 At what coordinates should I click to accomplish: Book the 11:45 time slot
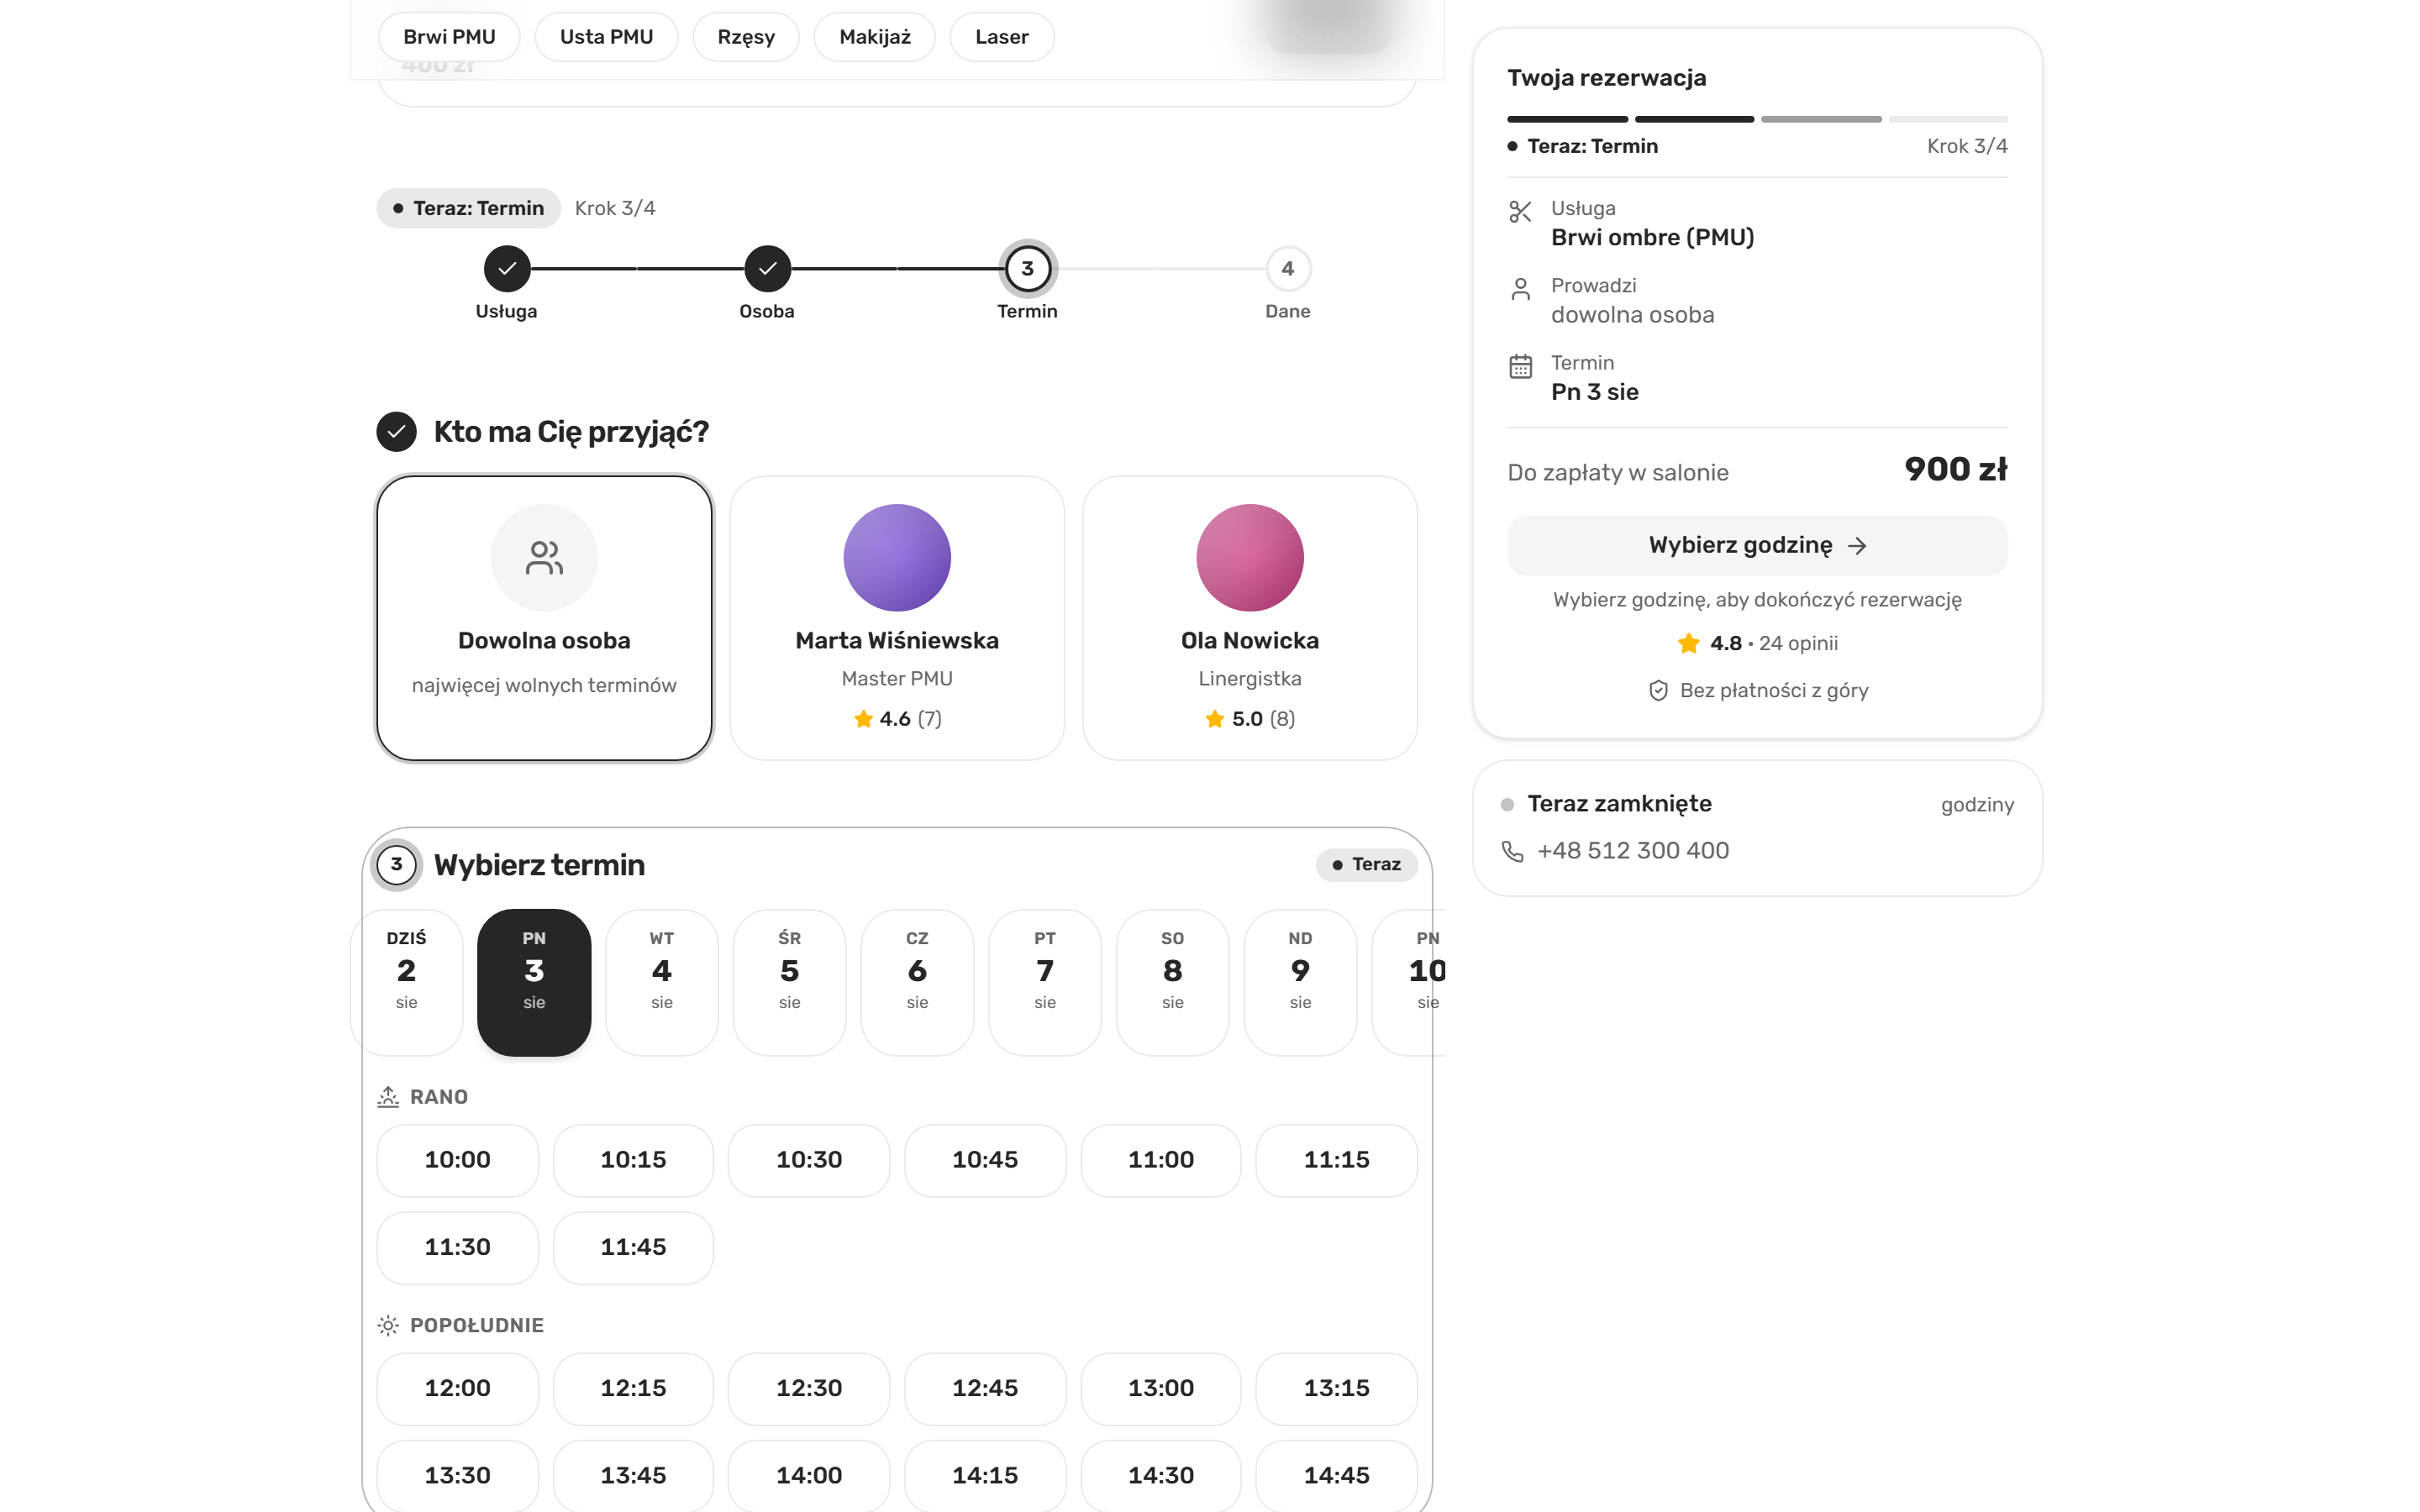(x=633, y=1247)
